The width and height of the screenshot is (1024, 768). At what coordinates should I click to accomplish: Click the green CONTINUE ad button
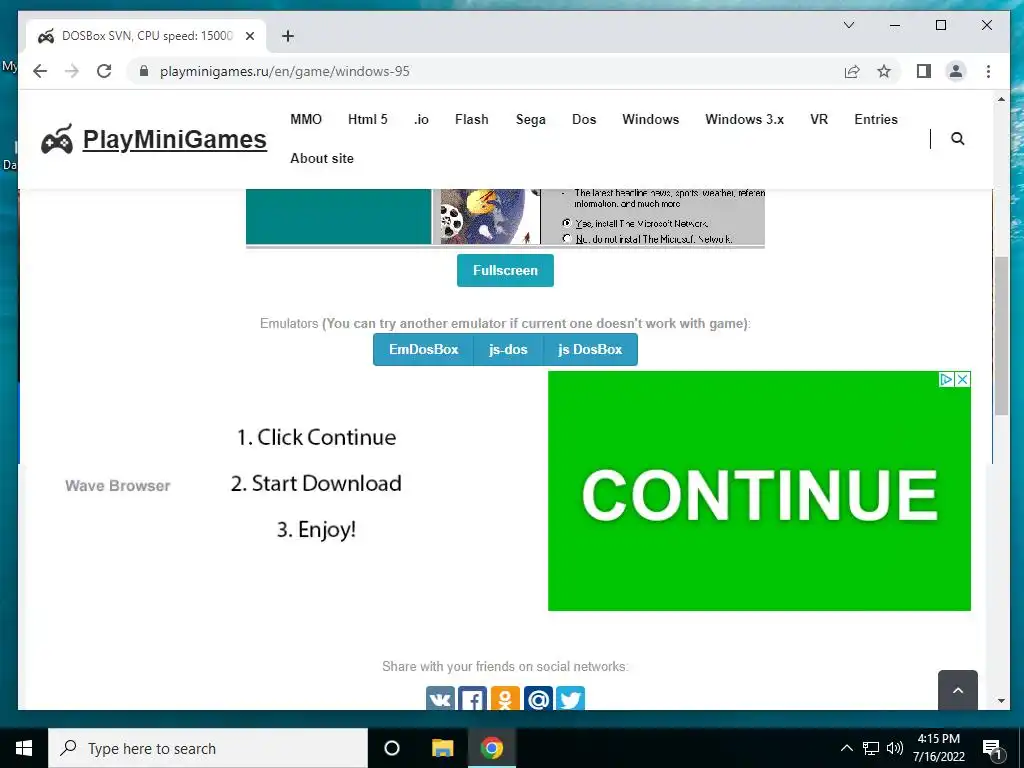pyautogui.click(x=759, y=491)
